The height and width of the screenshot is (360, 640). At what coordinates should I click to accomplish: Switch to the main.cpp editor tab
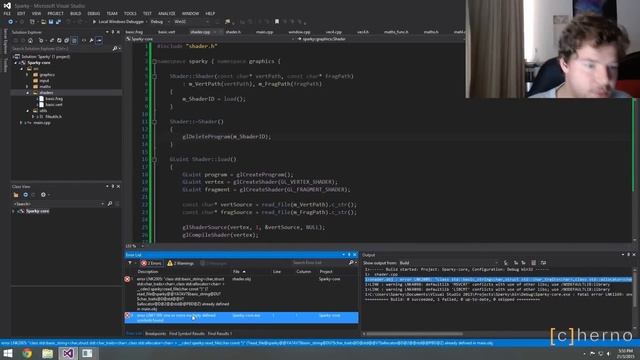coord(264,32)
